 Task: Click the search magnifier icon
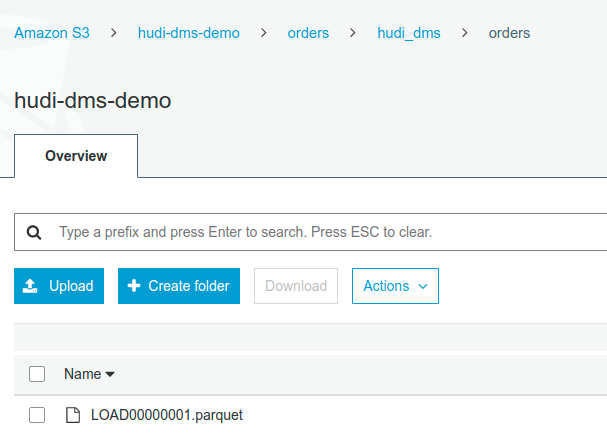pos(34,232)
